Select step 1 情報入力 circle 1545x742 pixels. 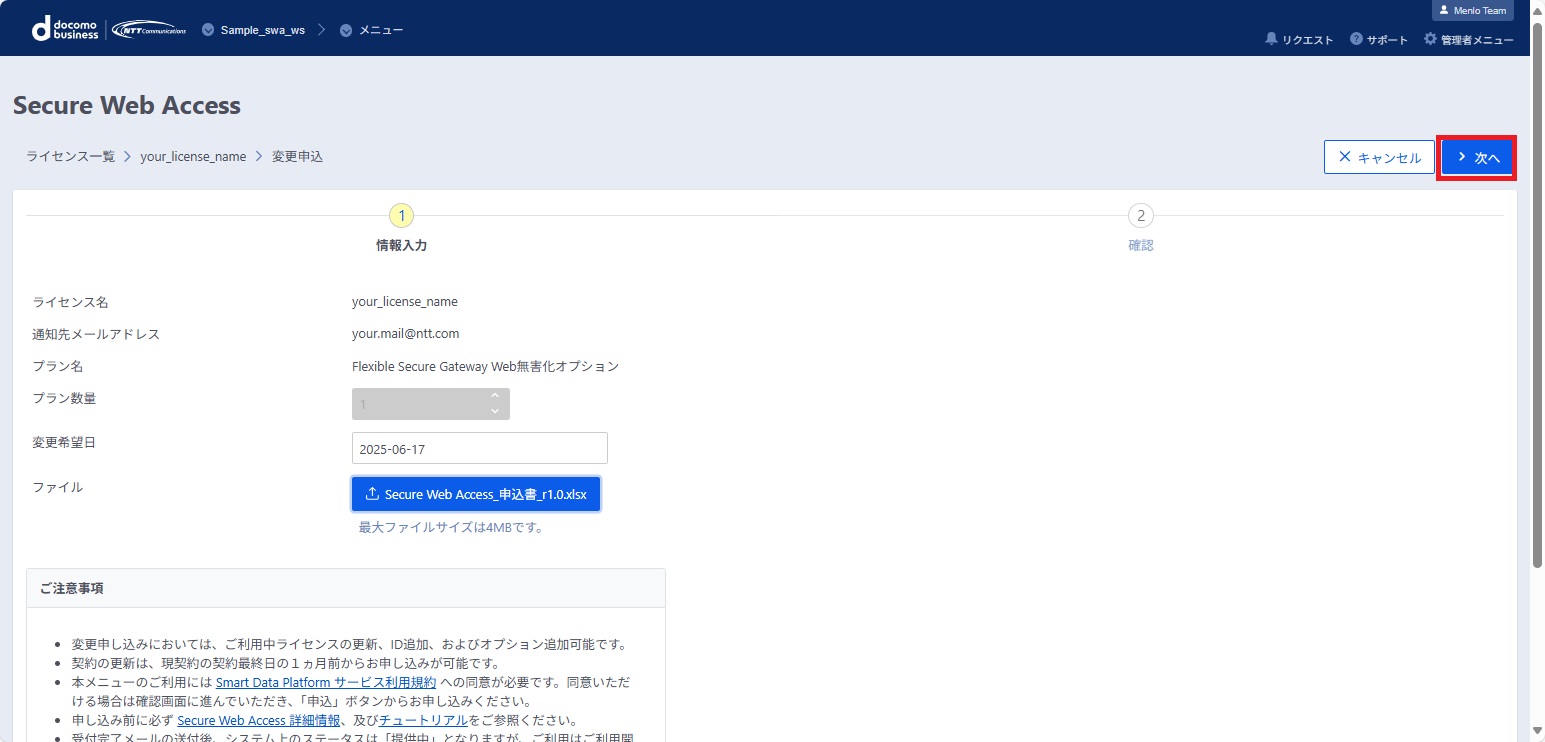[401, 215]
